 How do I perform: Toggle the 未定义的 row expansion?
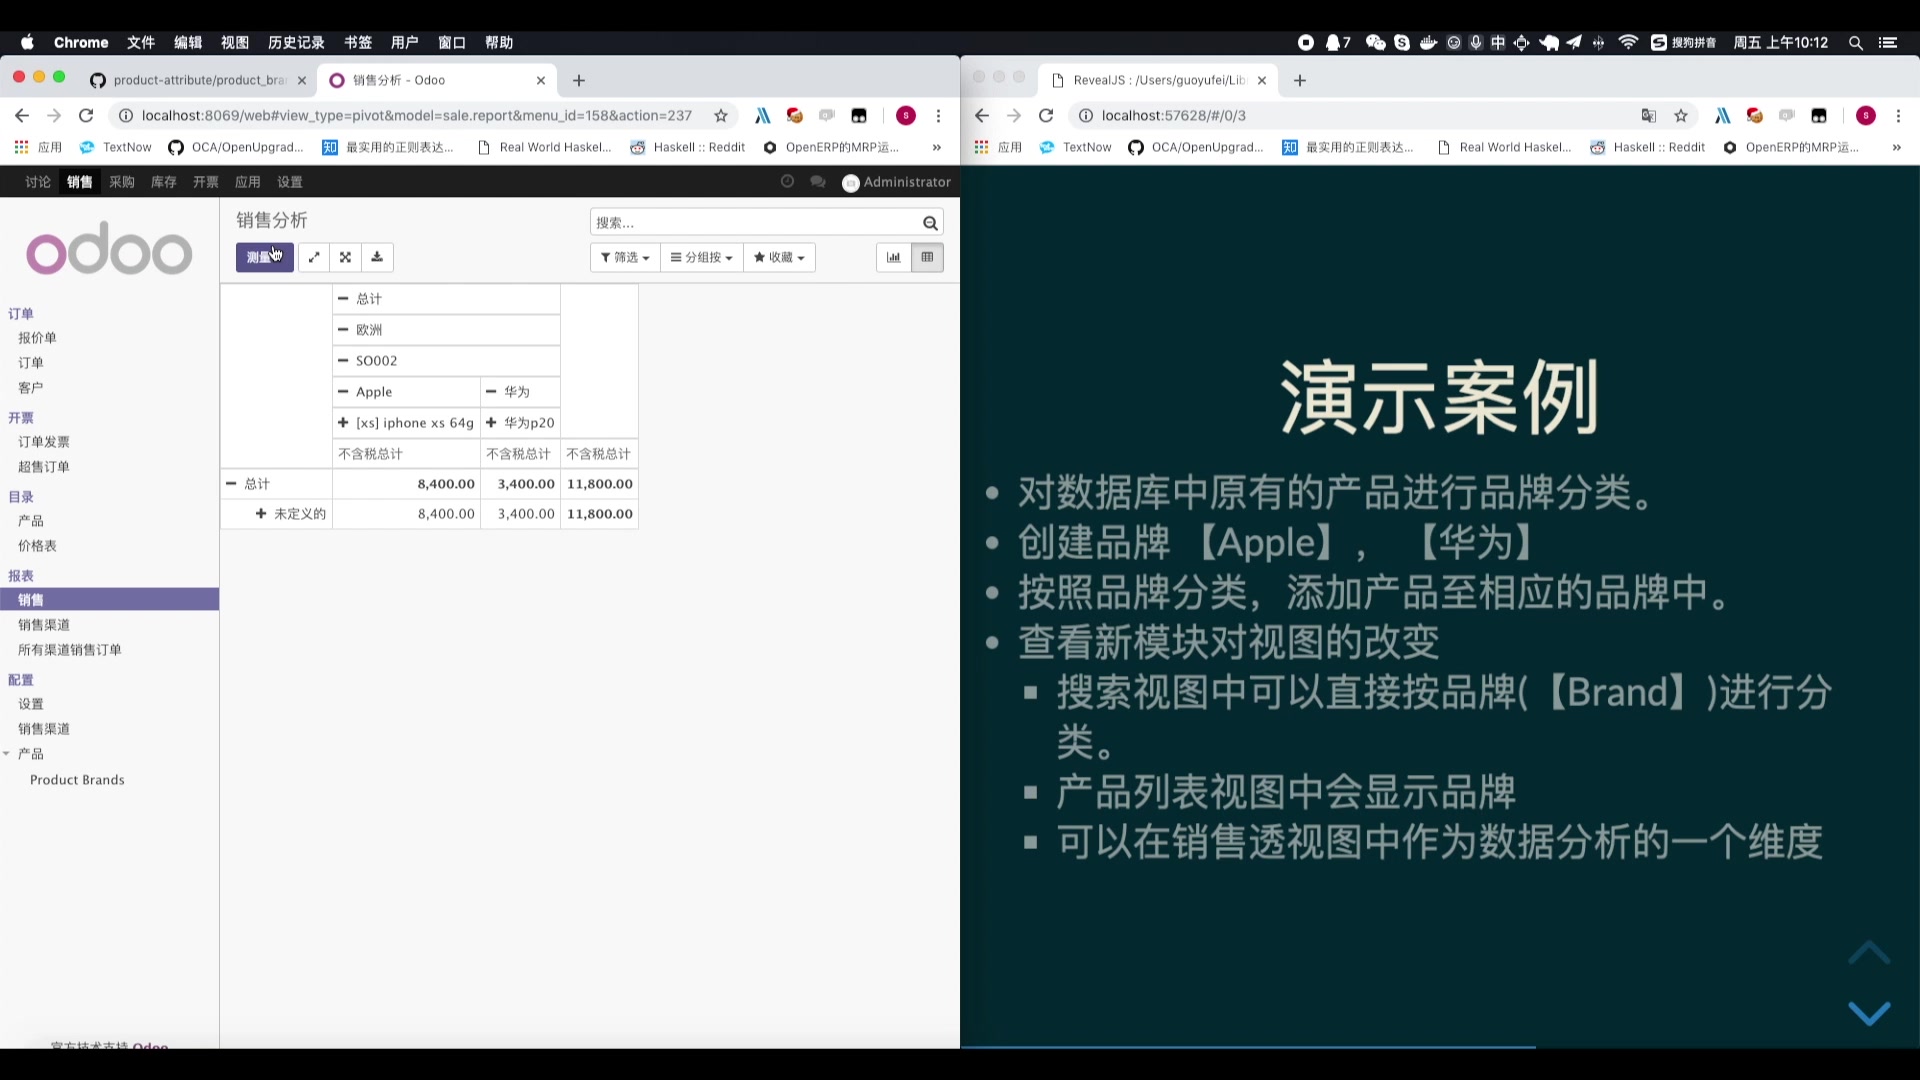coord(261,513)
